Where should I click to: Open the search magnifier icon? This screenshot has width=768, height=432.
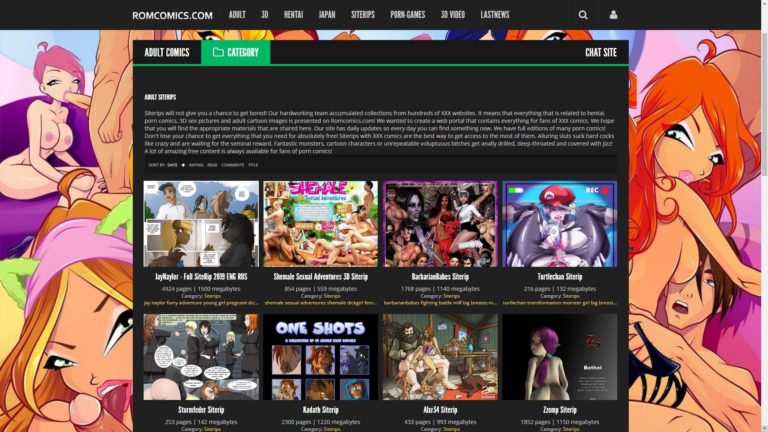click(x=583, y=15)
